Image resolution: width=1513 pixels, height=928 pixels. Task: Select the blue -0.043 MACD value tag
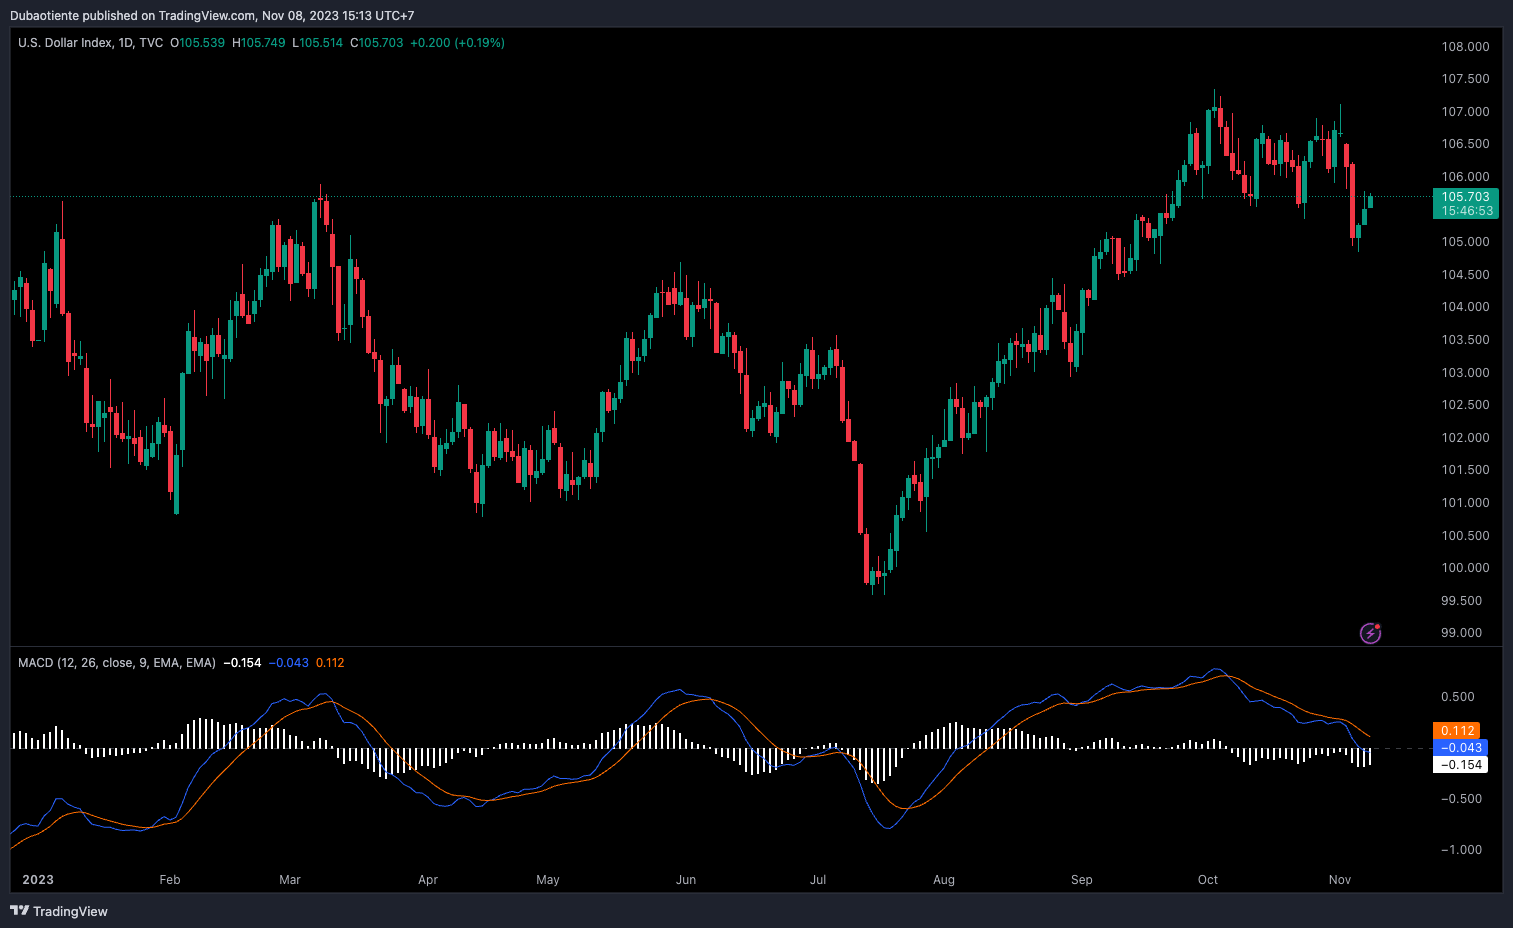[1461, 748]
